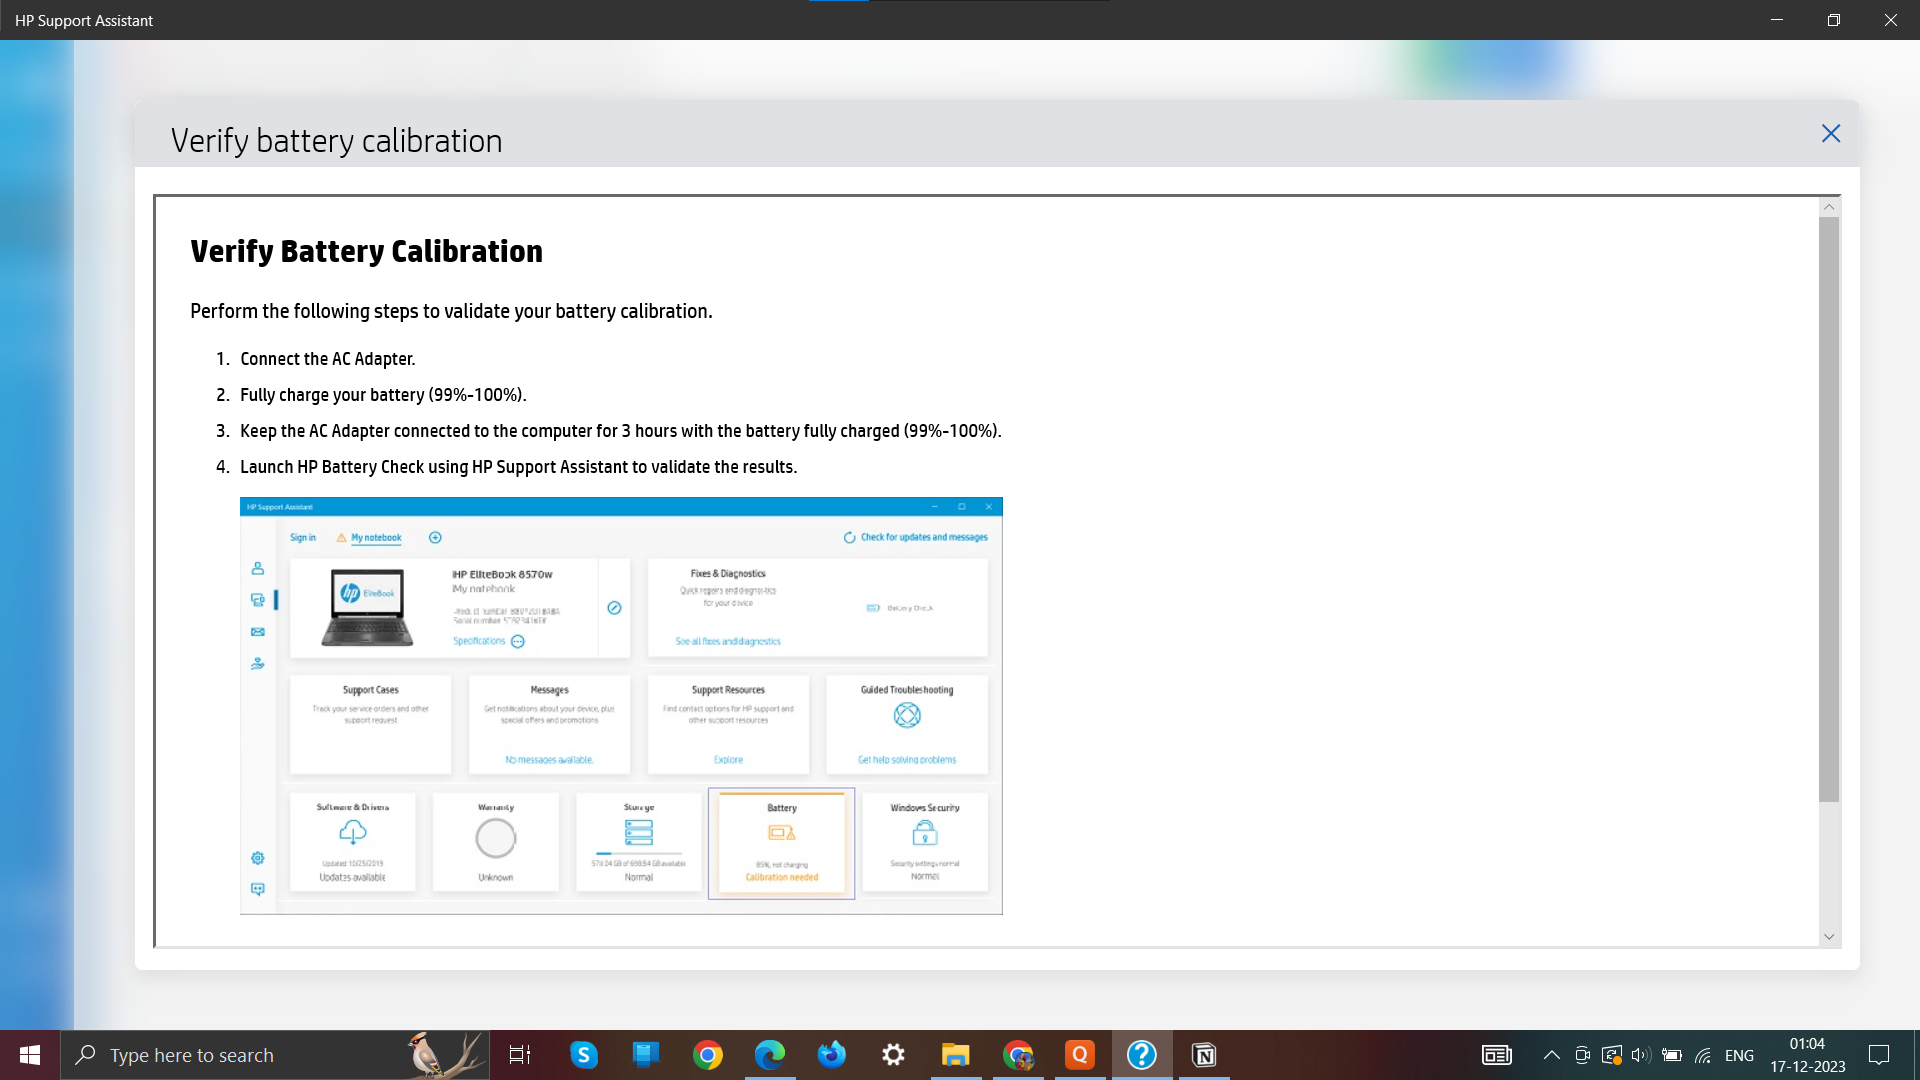The width and height of the screenshot is (1920, 1080).
Task: Click the text "Perform the following steps to validate your battery calibration."
Action: [x=451, y=311]
